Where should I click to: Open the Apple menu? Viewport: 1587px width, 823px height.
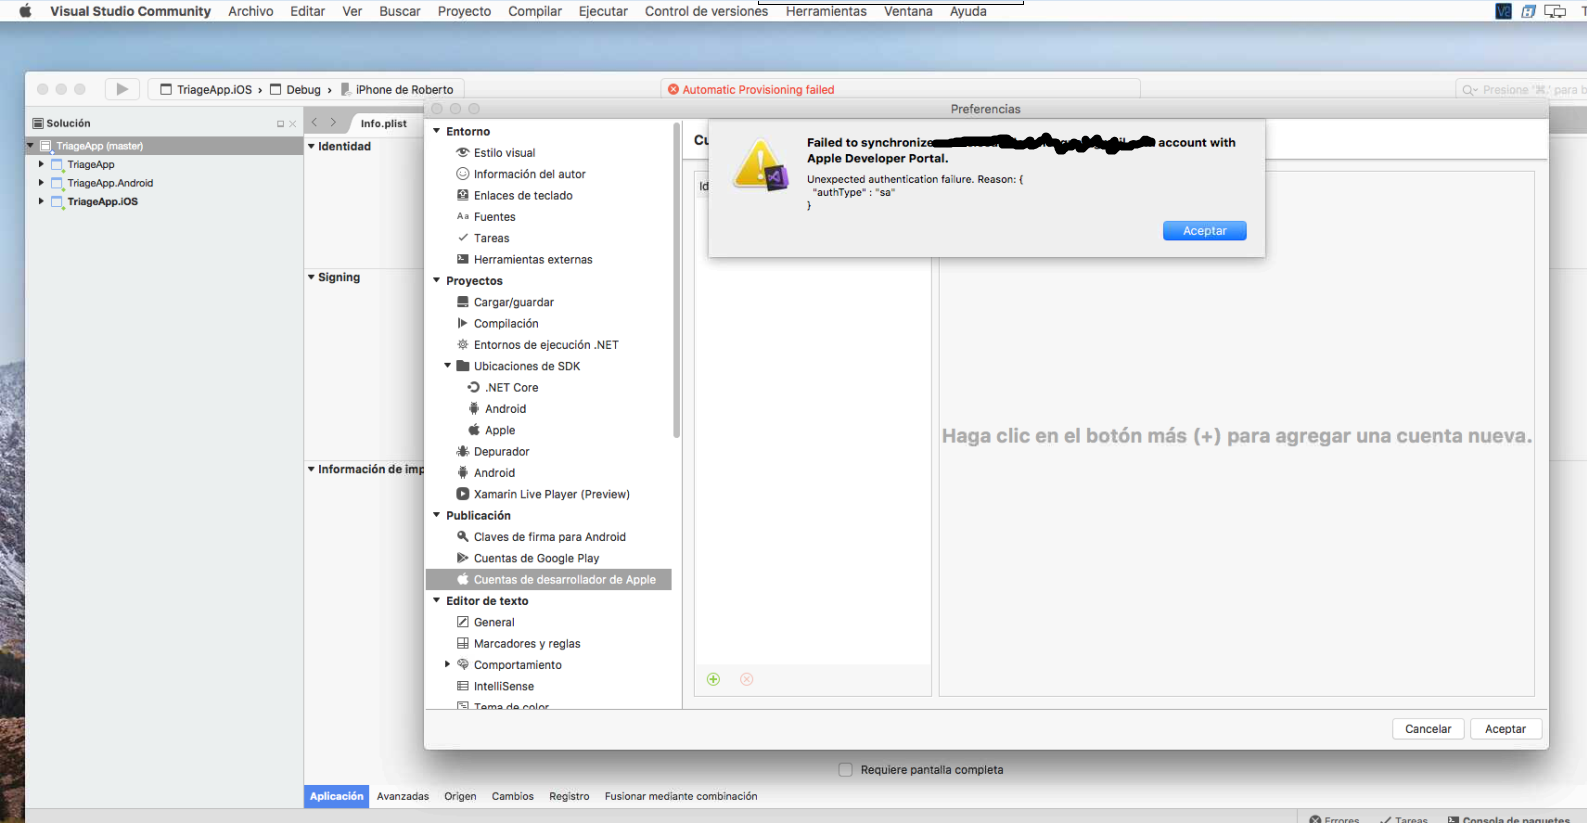click(x=25, y=11)
